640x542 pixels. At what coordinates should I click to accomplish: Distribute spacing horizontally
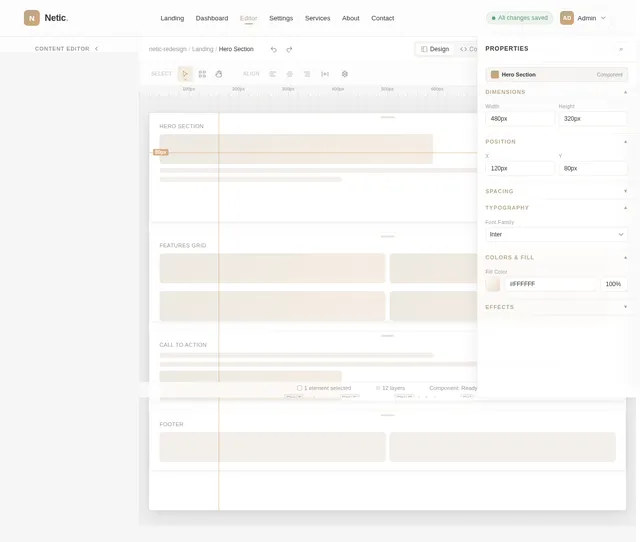(x=325, y=74)
